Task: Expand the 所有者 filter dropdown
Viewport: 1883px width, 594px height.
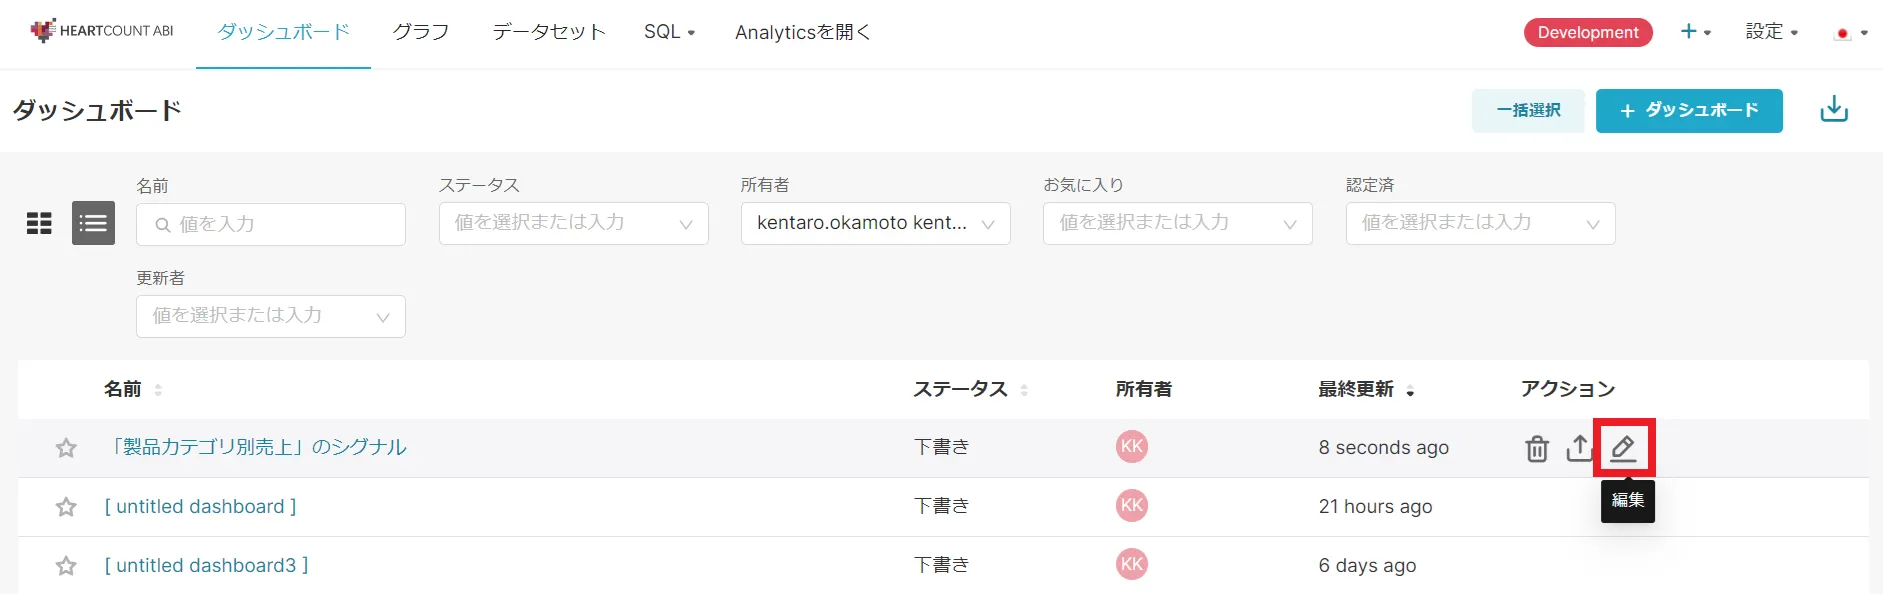Action: [x=875, y=223]
